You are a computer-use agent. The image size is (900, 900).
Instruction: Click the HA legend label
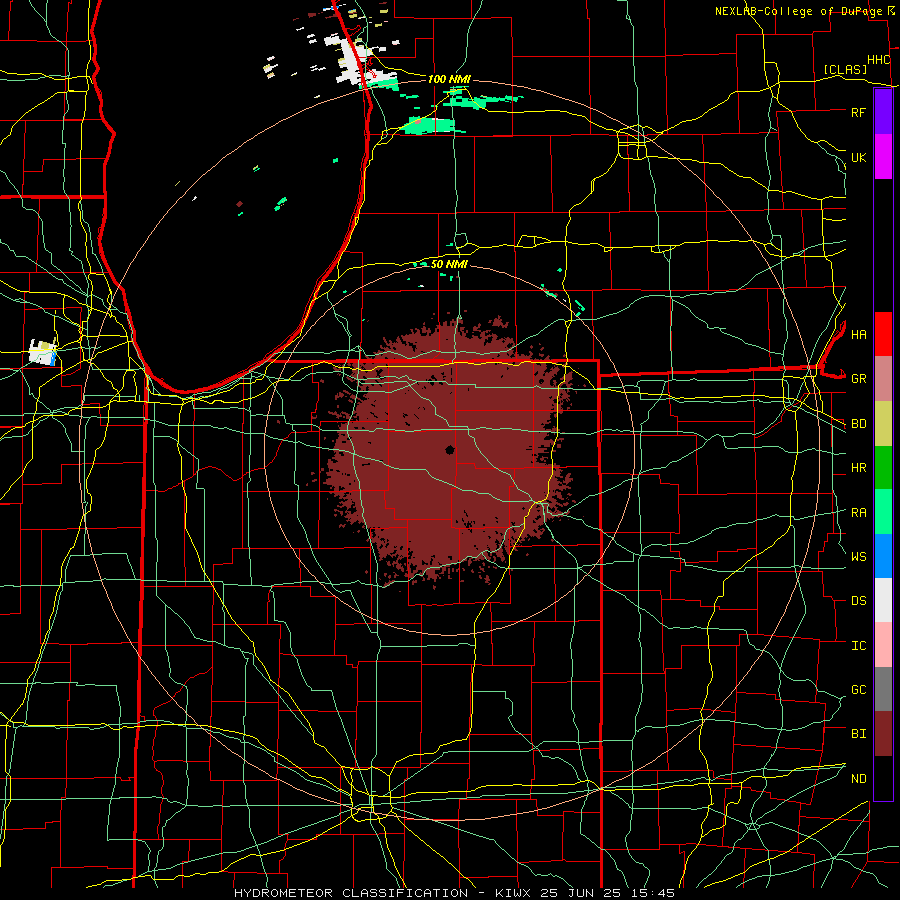coord(858,335)
